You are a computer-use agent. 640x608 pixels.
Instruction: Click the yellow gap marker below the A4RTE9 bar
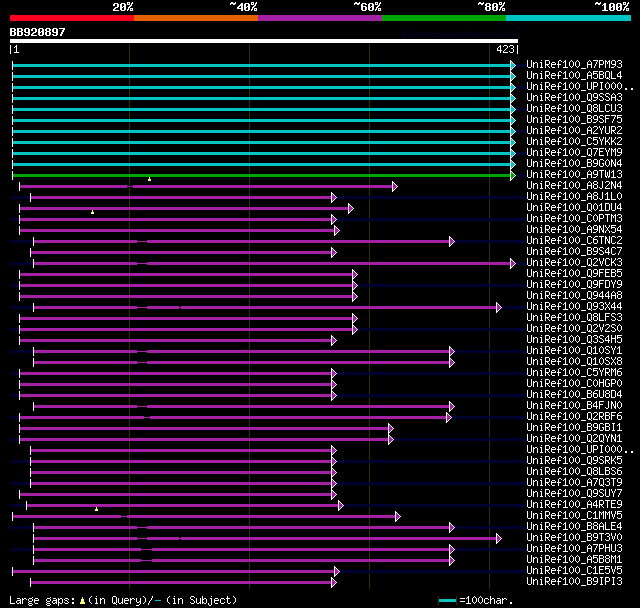point(96,509)
